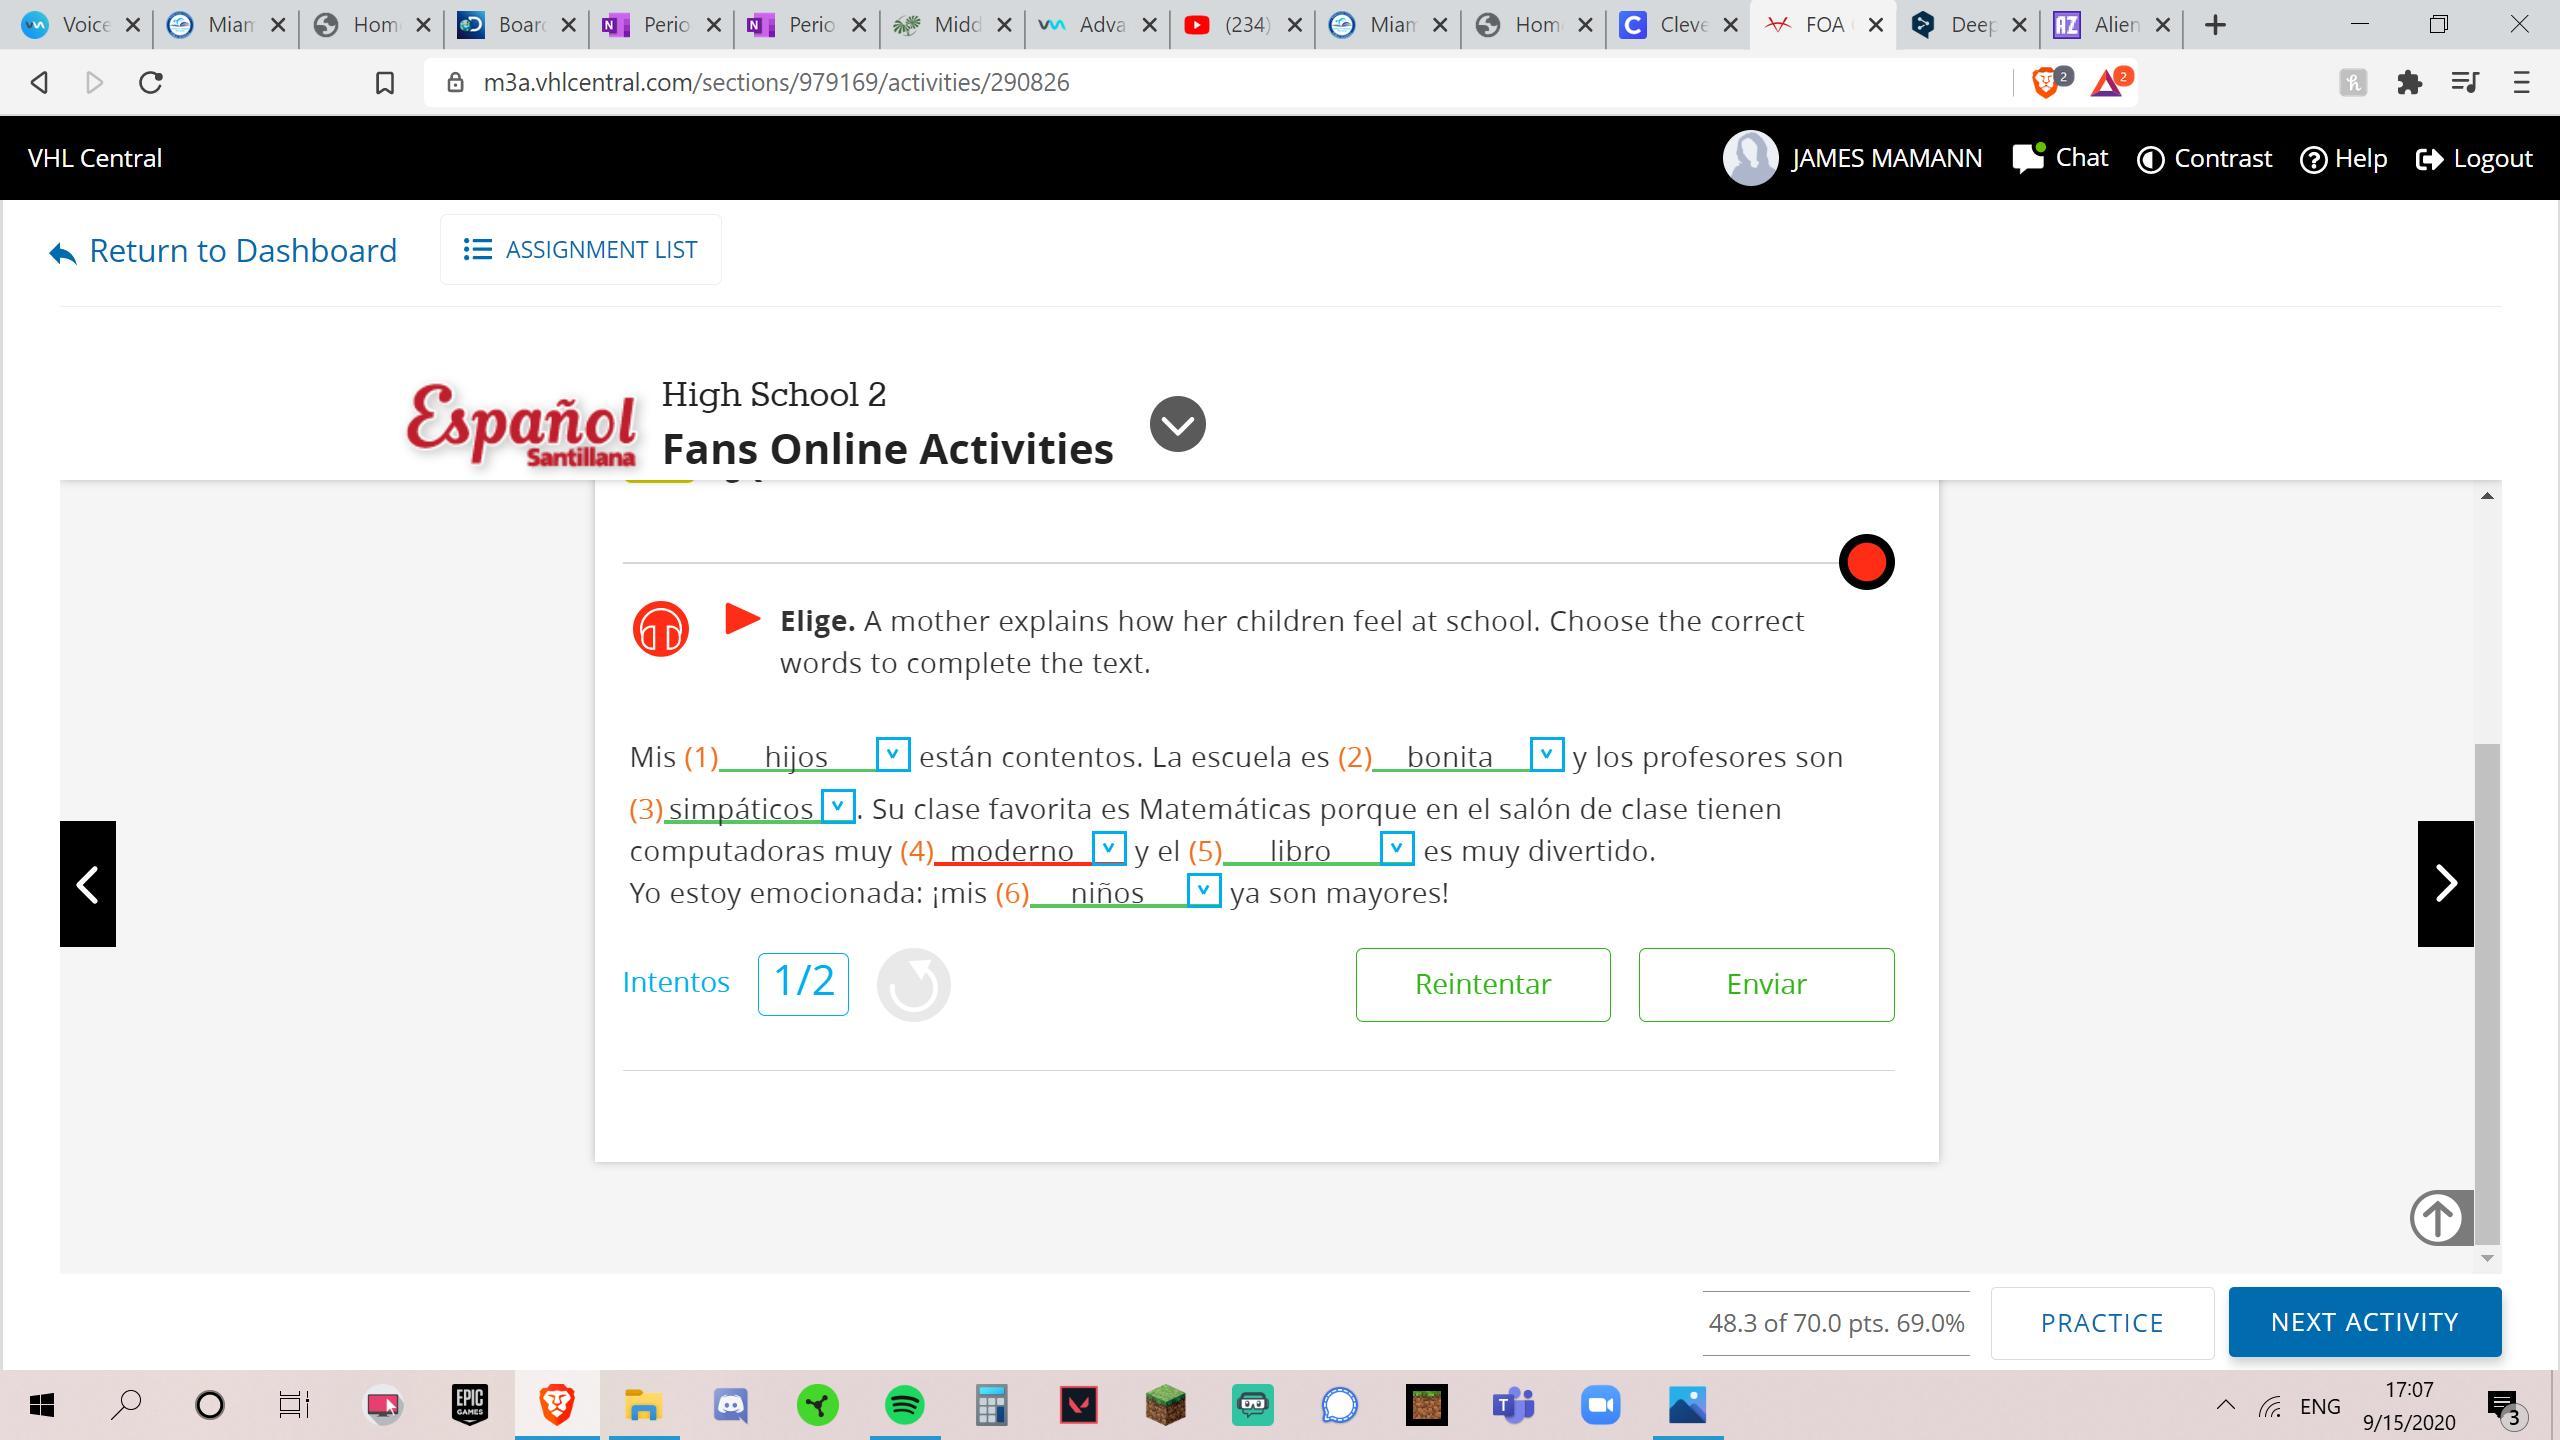Image resolution: width=2560 pixels, height=1440 pixels.
Task: Go to previous slide with left arrow
Action: pyautogui.click(x=88, y=883)
